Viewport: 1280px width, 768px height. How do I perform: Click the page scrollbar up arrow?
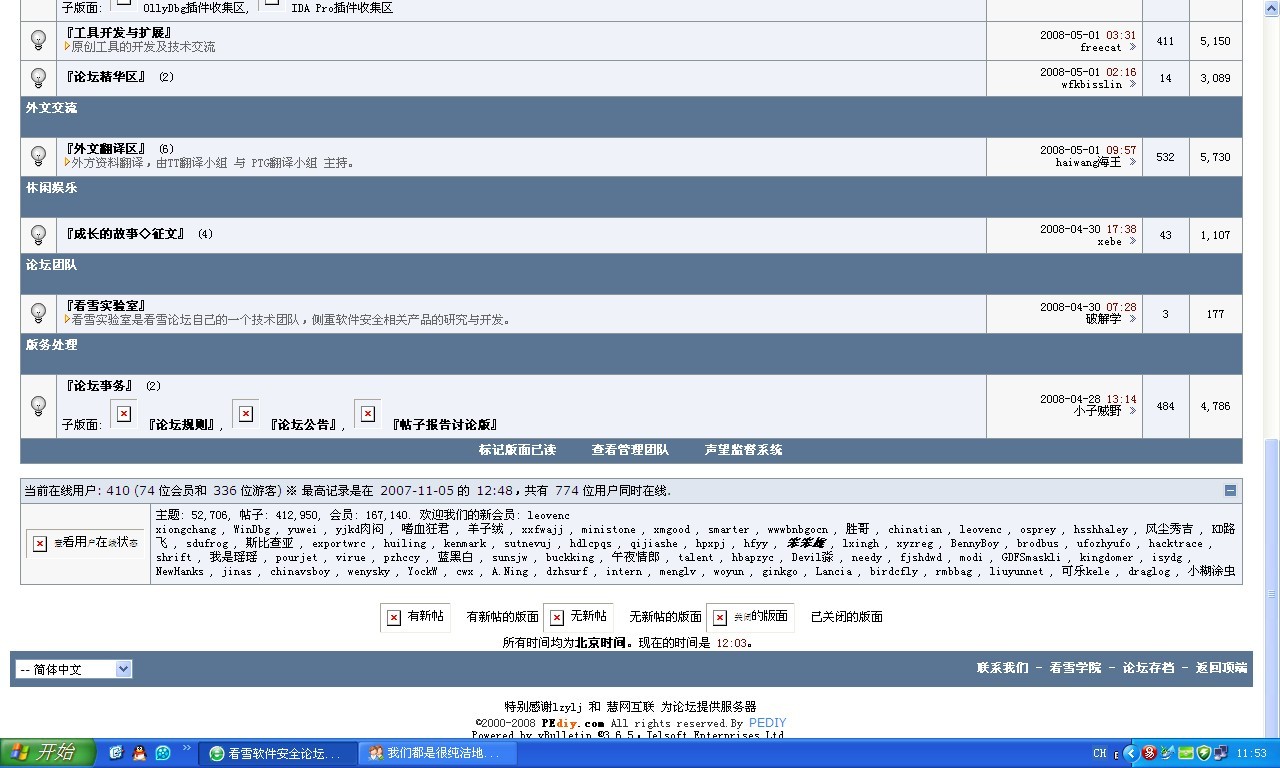(1272, 6)
